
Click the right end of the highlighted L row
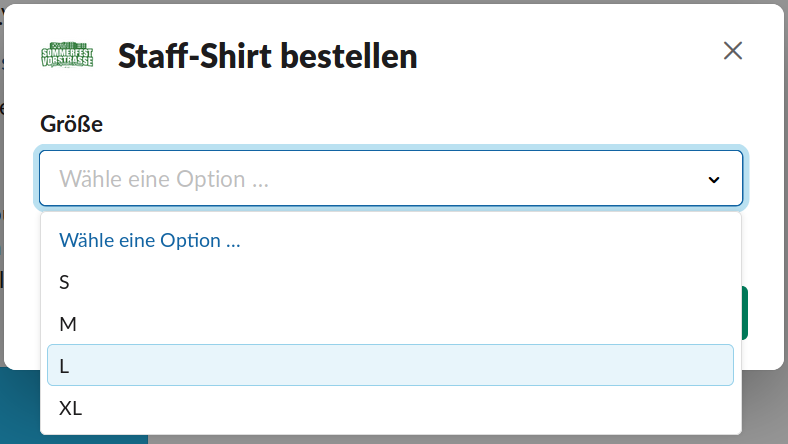[700, 366]
